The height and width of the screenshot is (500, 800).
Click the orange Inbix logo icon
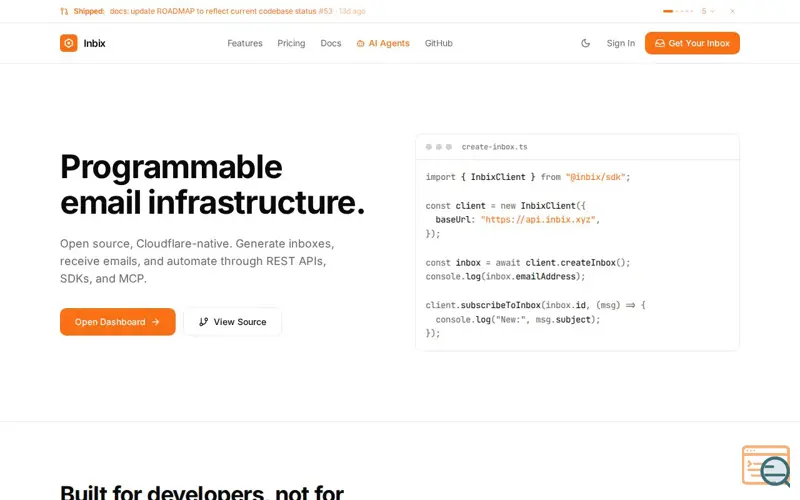(x=68, y=43)
